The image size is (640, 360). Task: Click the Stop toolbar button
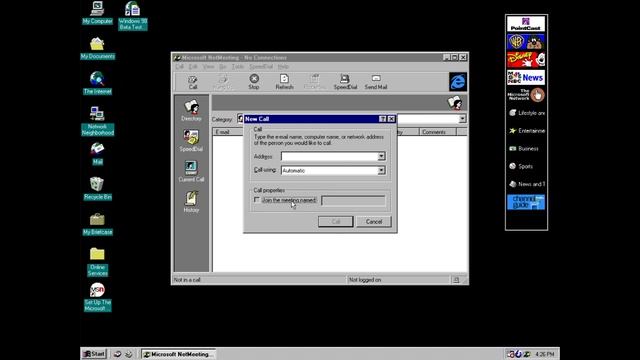point(254,82)
